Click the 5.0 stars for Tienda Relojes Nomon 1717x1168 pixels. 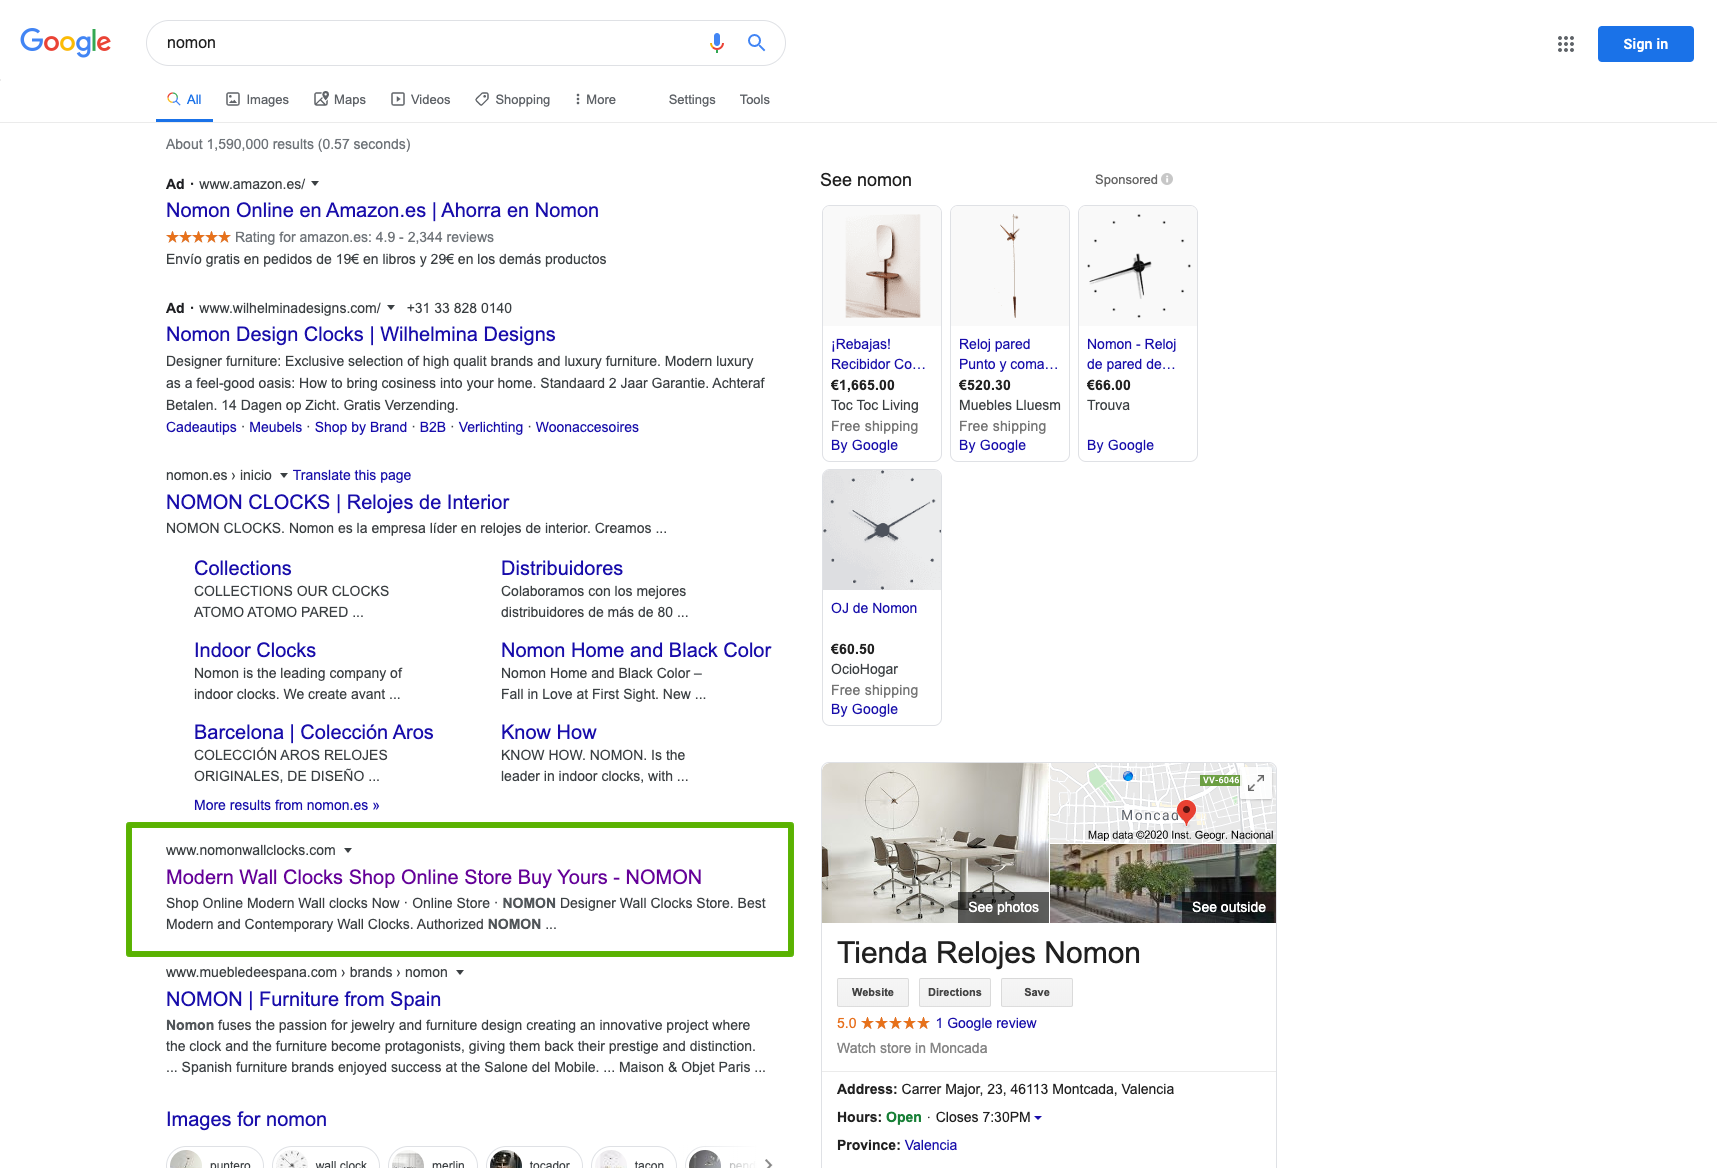coord(895,1023)
